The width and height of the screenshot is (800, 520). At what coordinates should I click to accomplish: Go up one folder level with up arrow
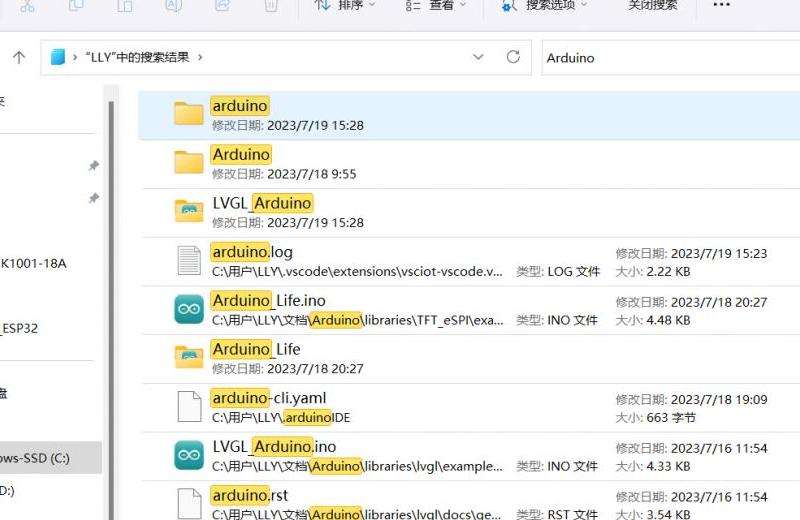19,57
